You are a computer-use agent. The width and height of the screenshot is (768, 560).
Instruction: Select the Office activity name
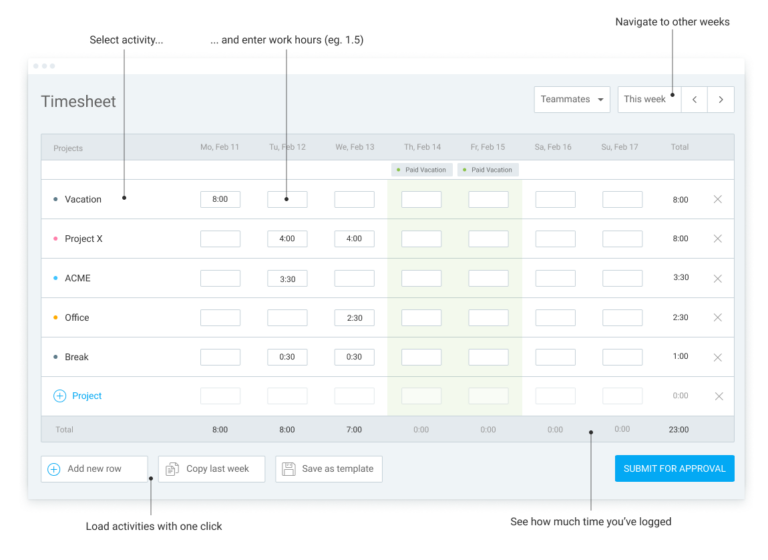click(x=77, y=317)
